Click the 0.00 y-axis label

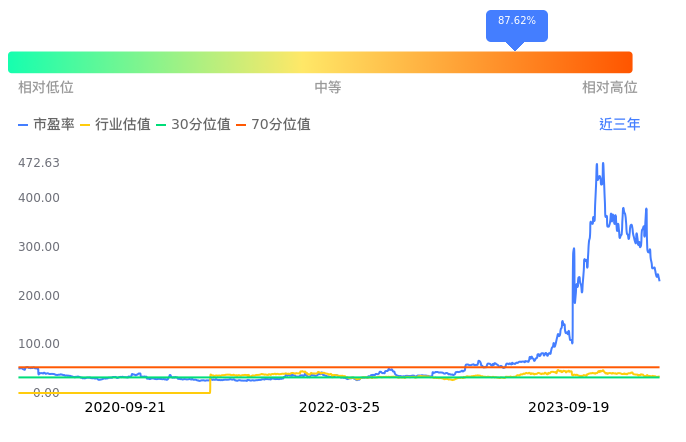coord(46,393)
